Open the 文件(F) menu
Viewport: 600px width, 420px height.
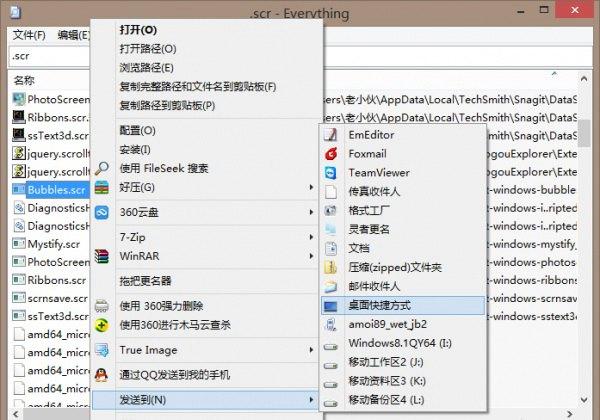(x=29, y=35)
